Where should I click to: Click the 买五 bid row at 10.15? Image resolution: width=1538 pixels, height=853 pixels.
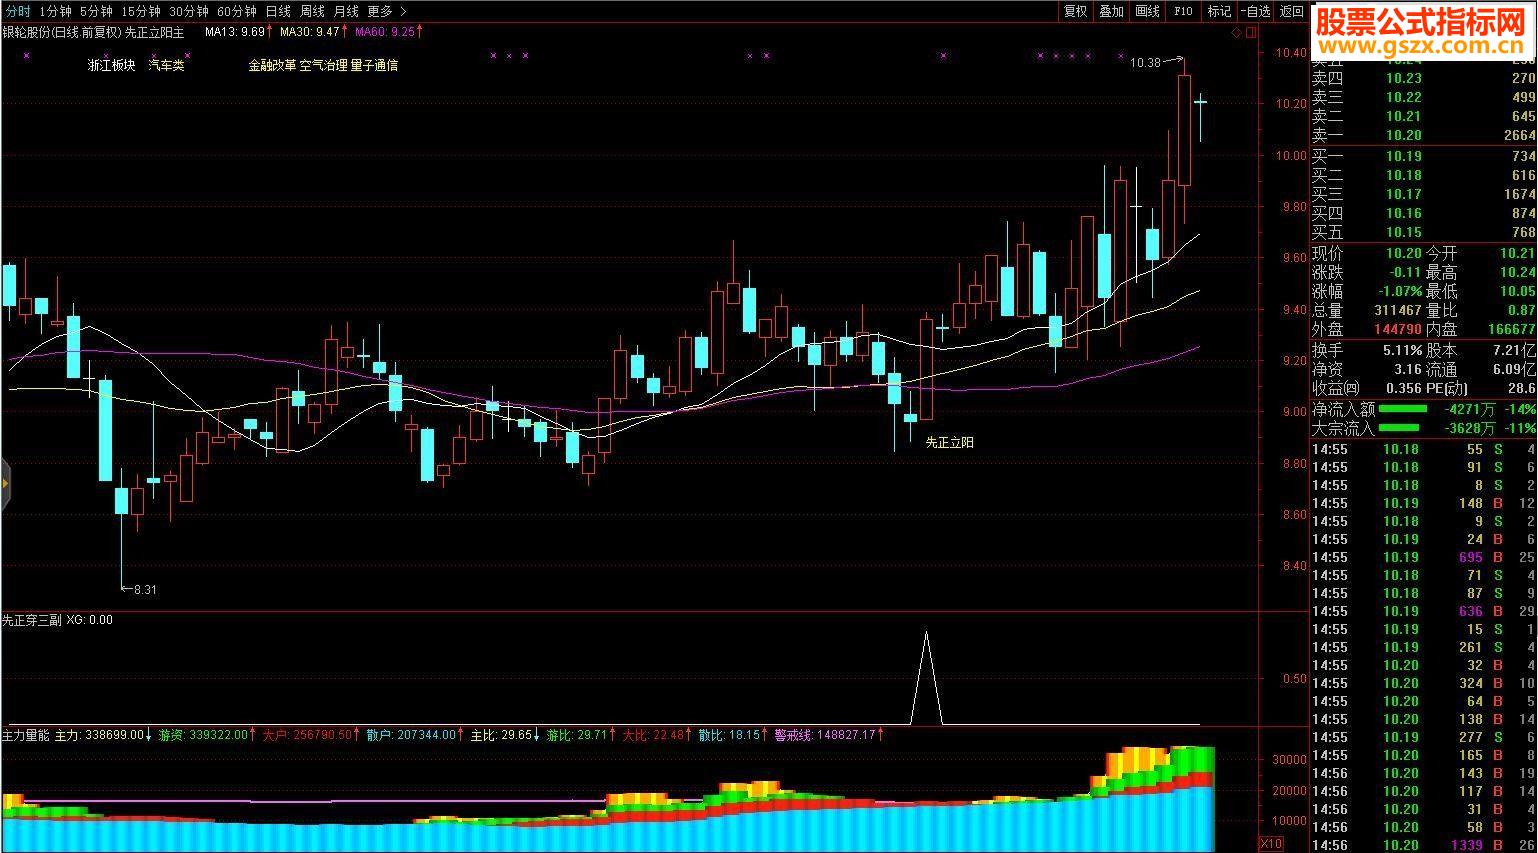1423,232
